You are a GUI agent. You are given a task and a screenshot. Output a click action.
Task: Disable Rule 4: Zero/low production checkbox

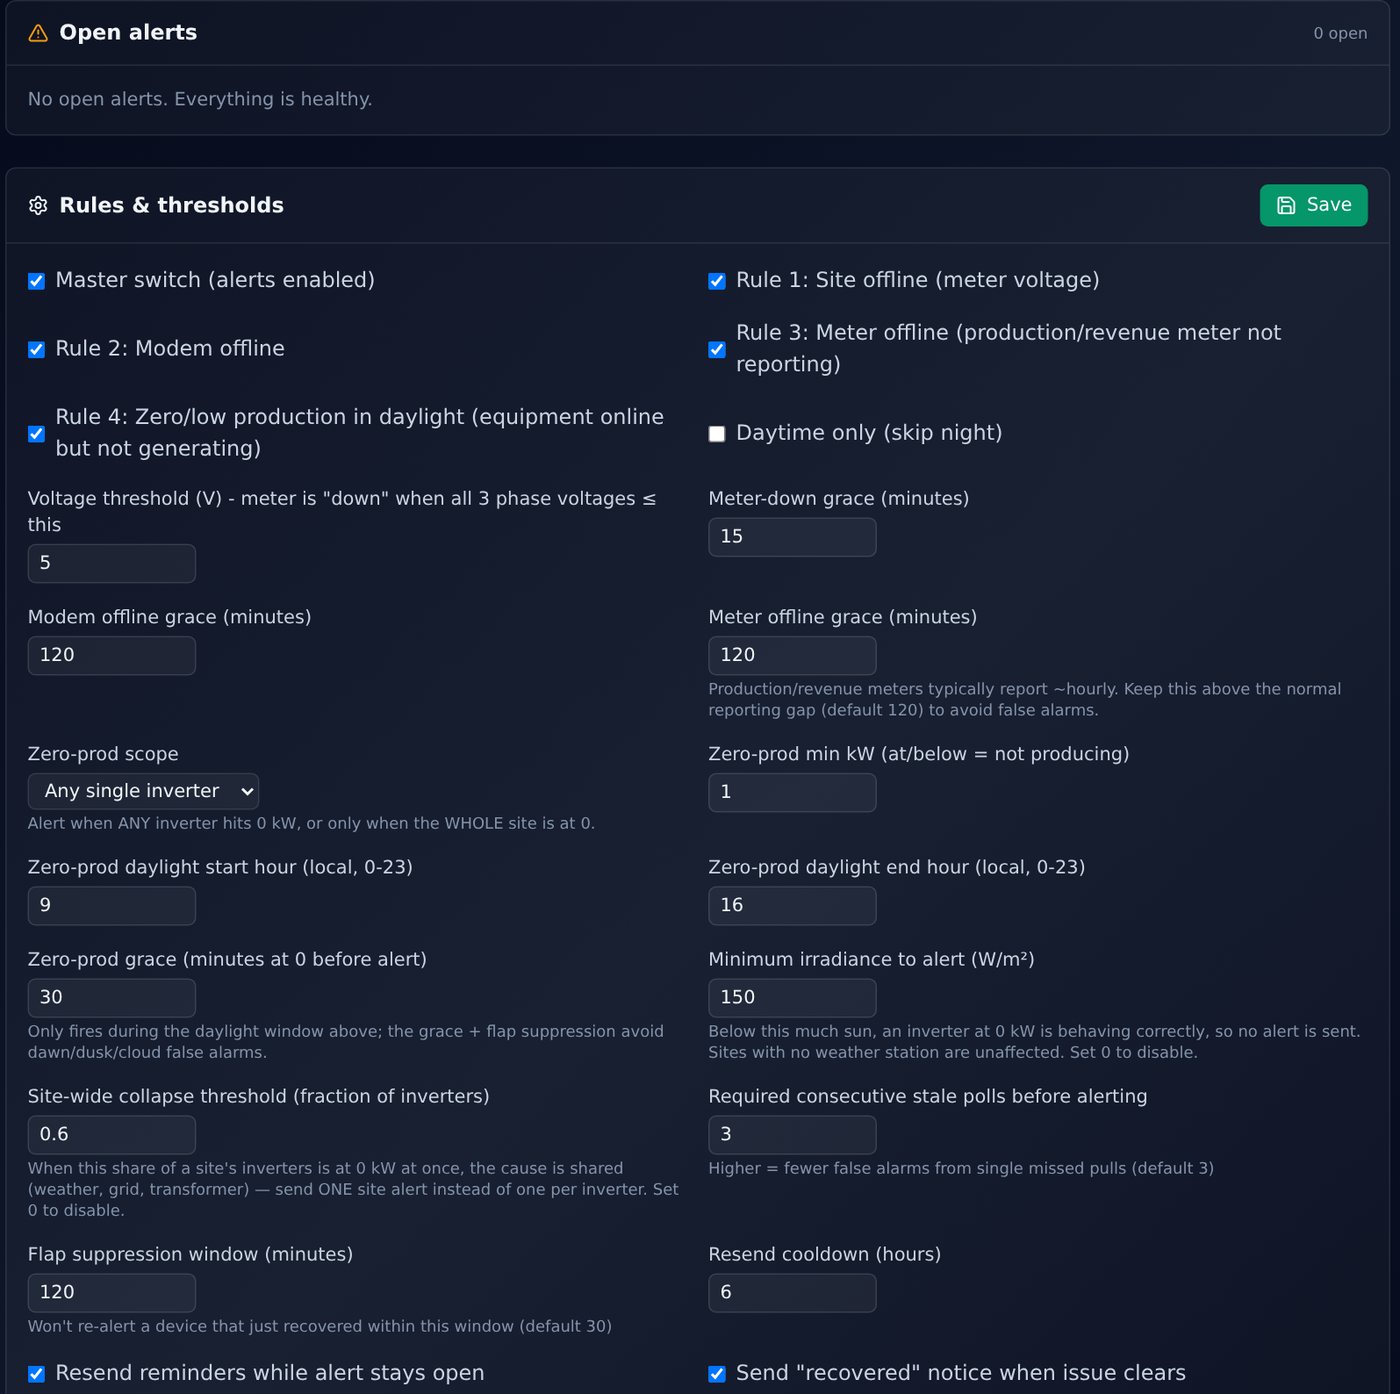pyautogui.click(x=36, y=433)
